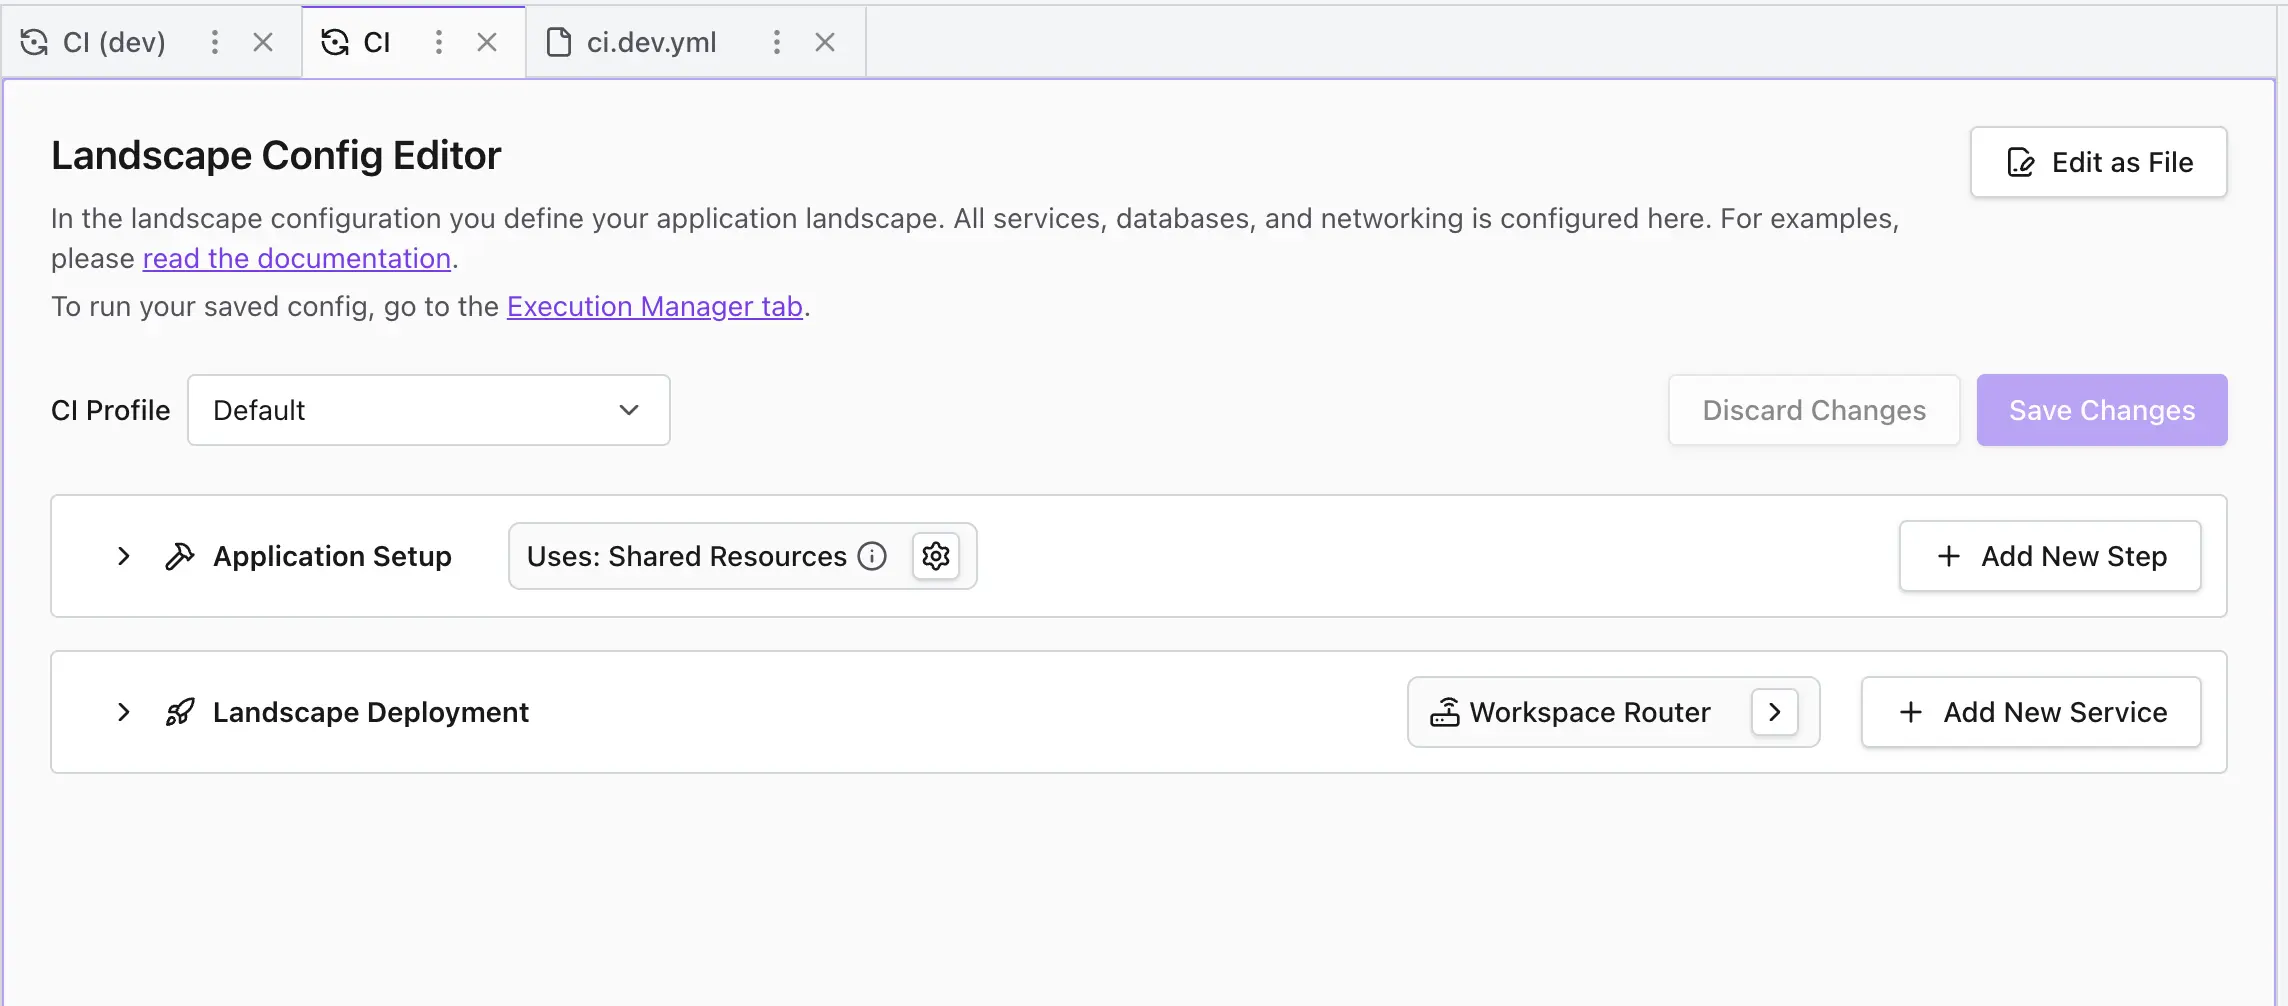Open the kebab menu on the CI tab

coord(438,42)
